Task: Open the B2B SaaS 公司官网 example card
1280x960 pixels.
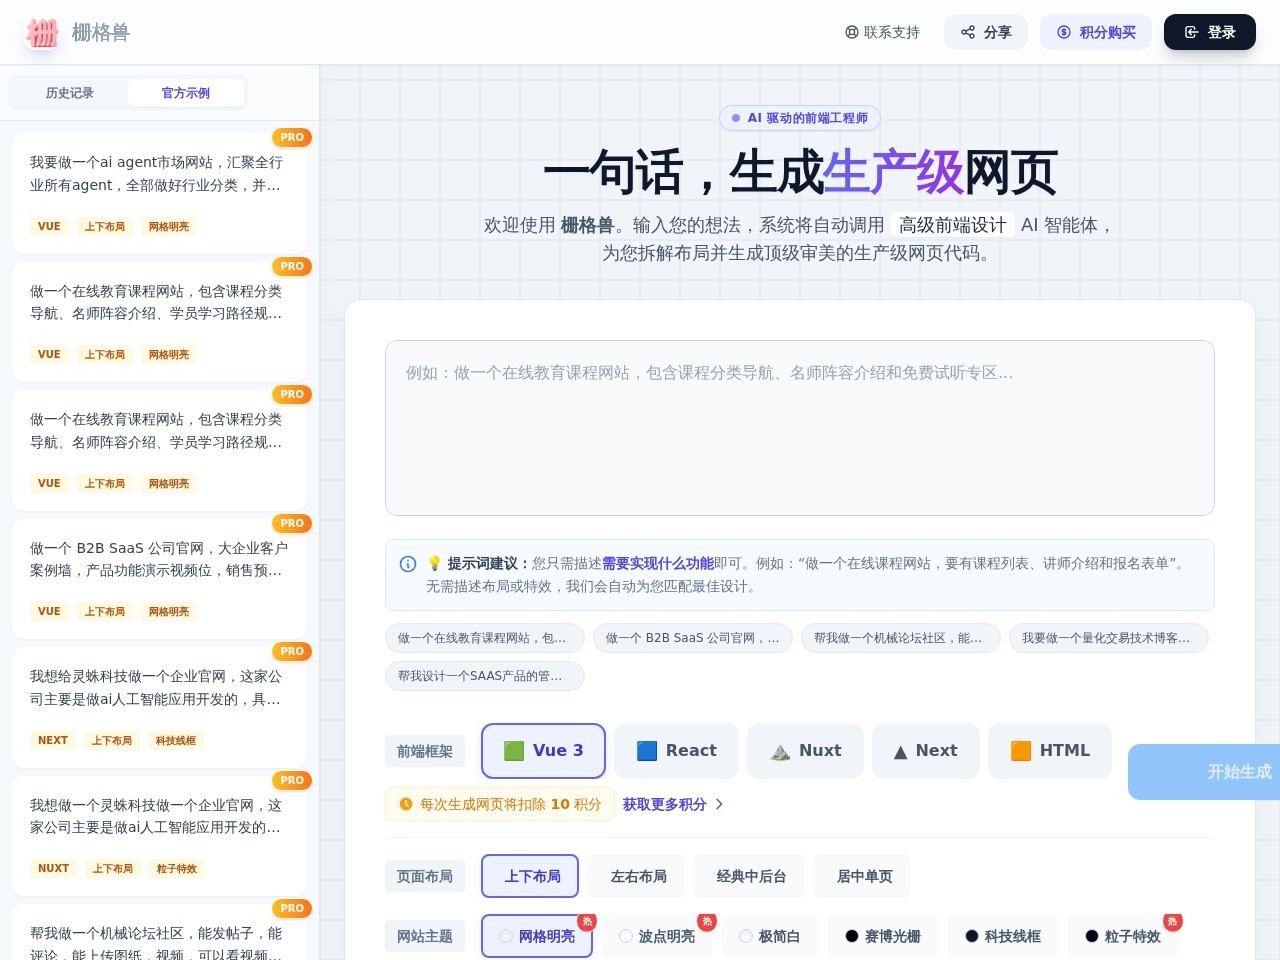Action: pos(159,579)
